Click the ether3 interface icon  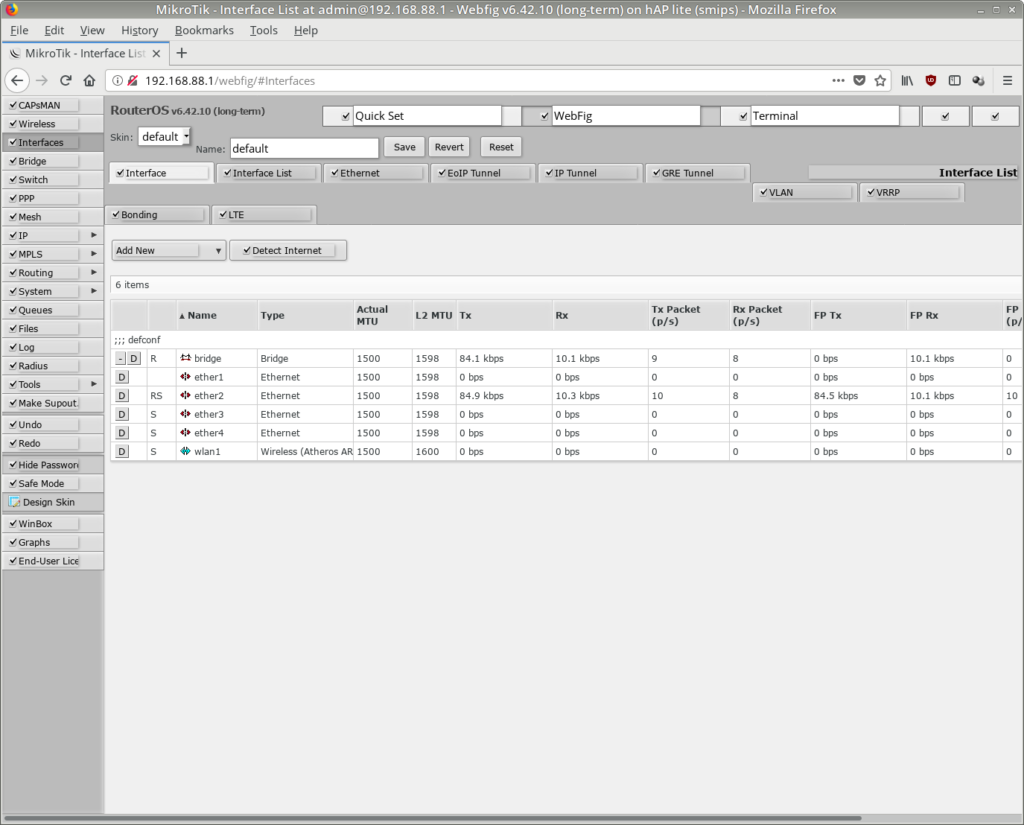click(186, 414)
